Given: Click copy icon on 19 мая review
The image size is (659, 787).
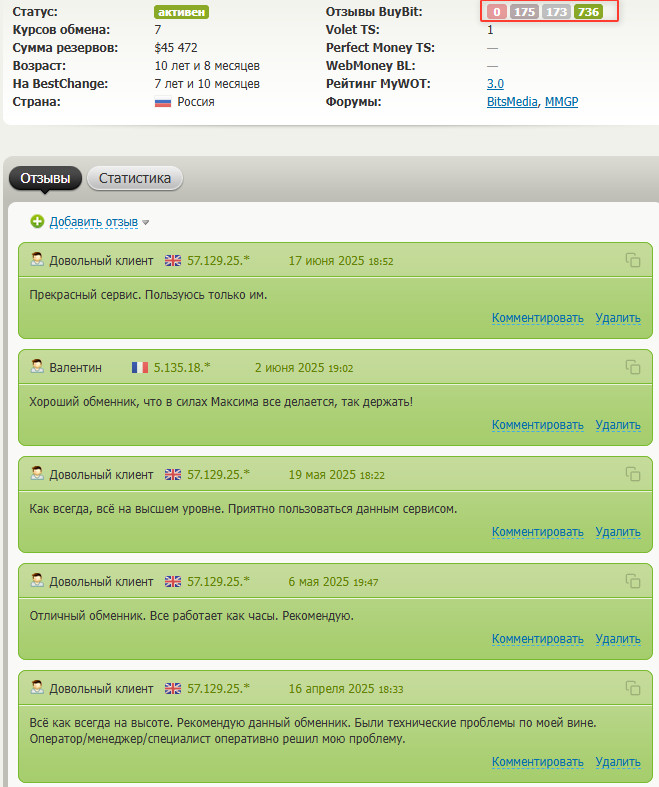Looking at the screenshot, I should click(632, 474).
